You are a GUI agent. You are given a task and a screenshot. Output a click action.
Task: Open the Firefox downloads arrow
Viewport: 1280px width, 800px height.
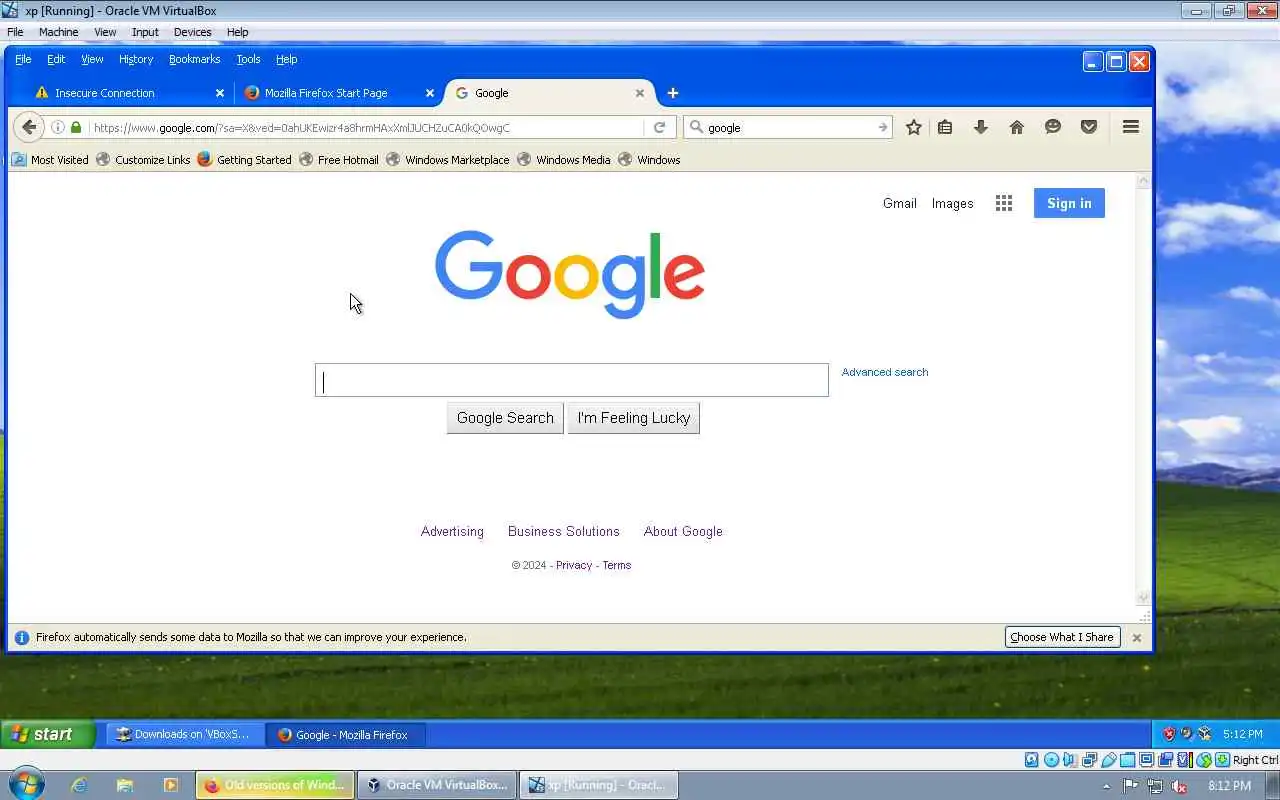click(x=981, y=127)
